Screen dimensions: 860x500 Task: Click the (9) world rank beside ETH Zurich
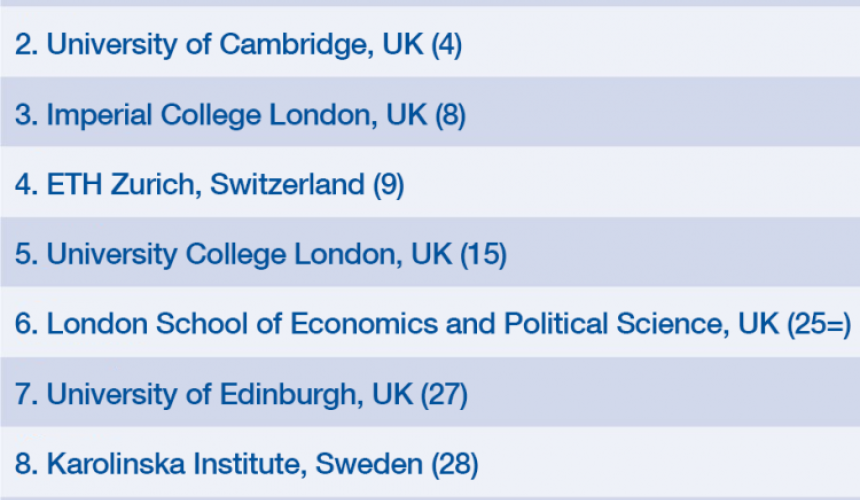point(388,184)
